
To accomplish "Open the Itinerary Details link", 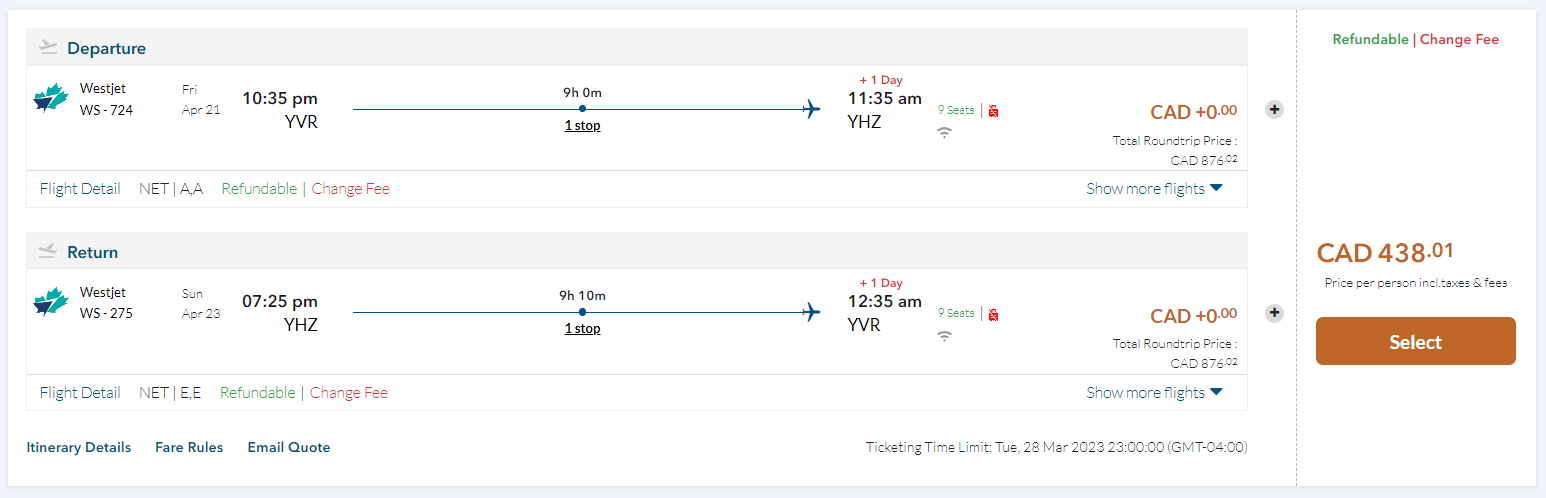I will tap(79, 447).
